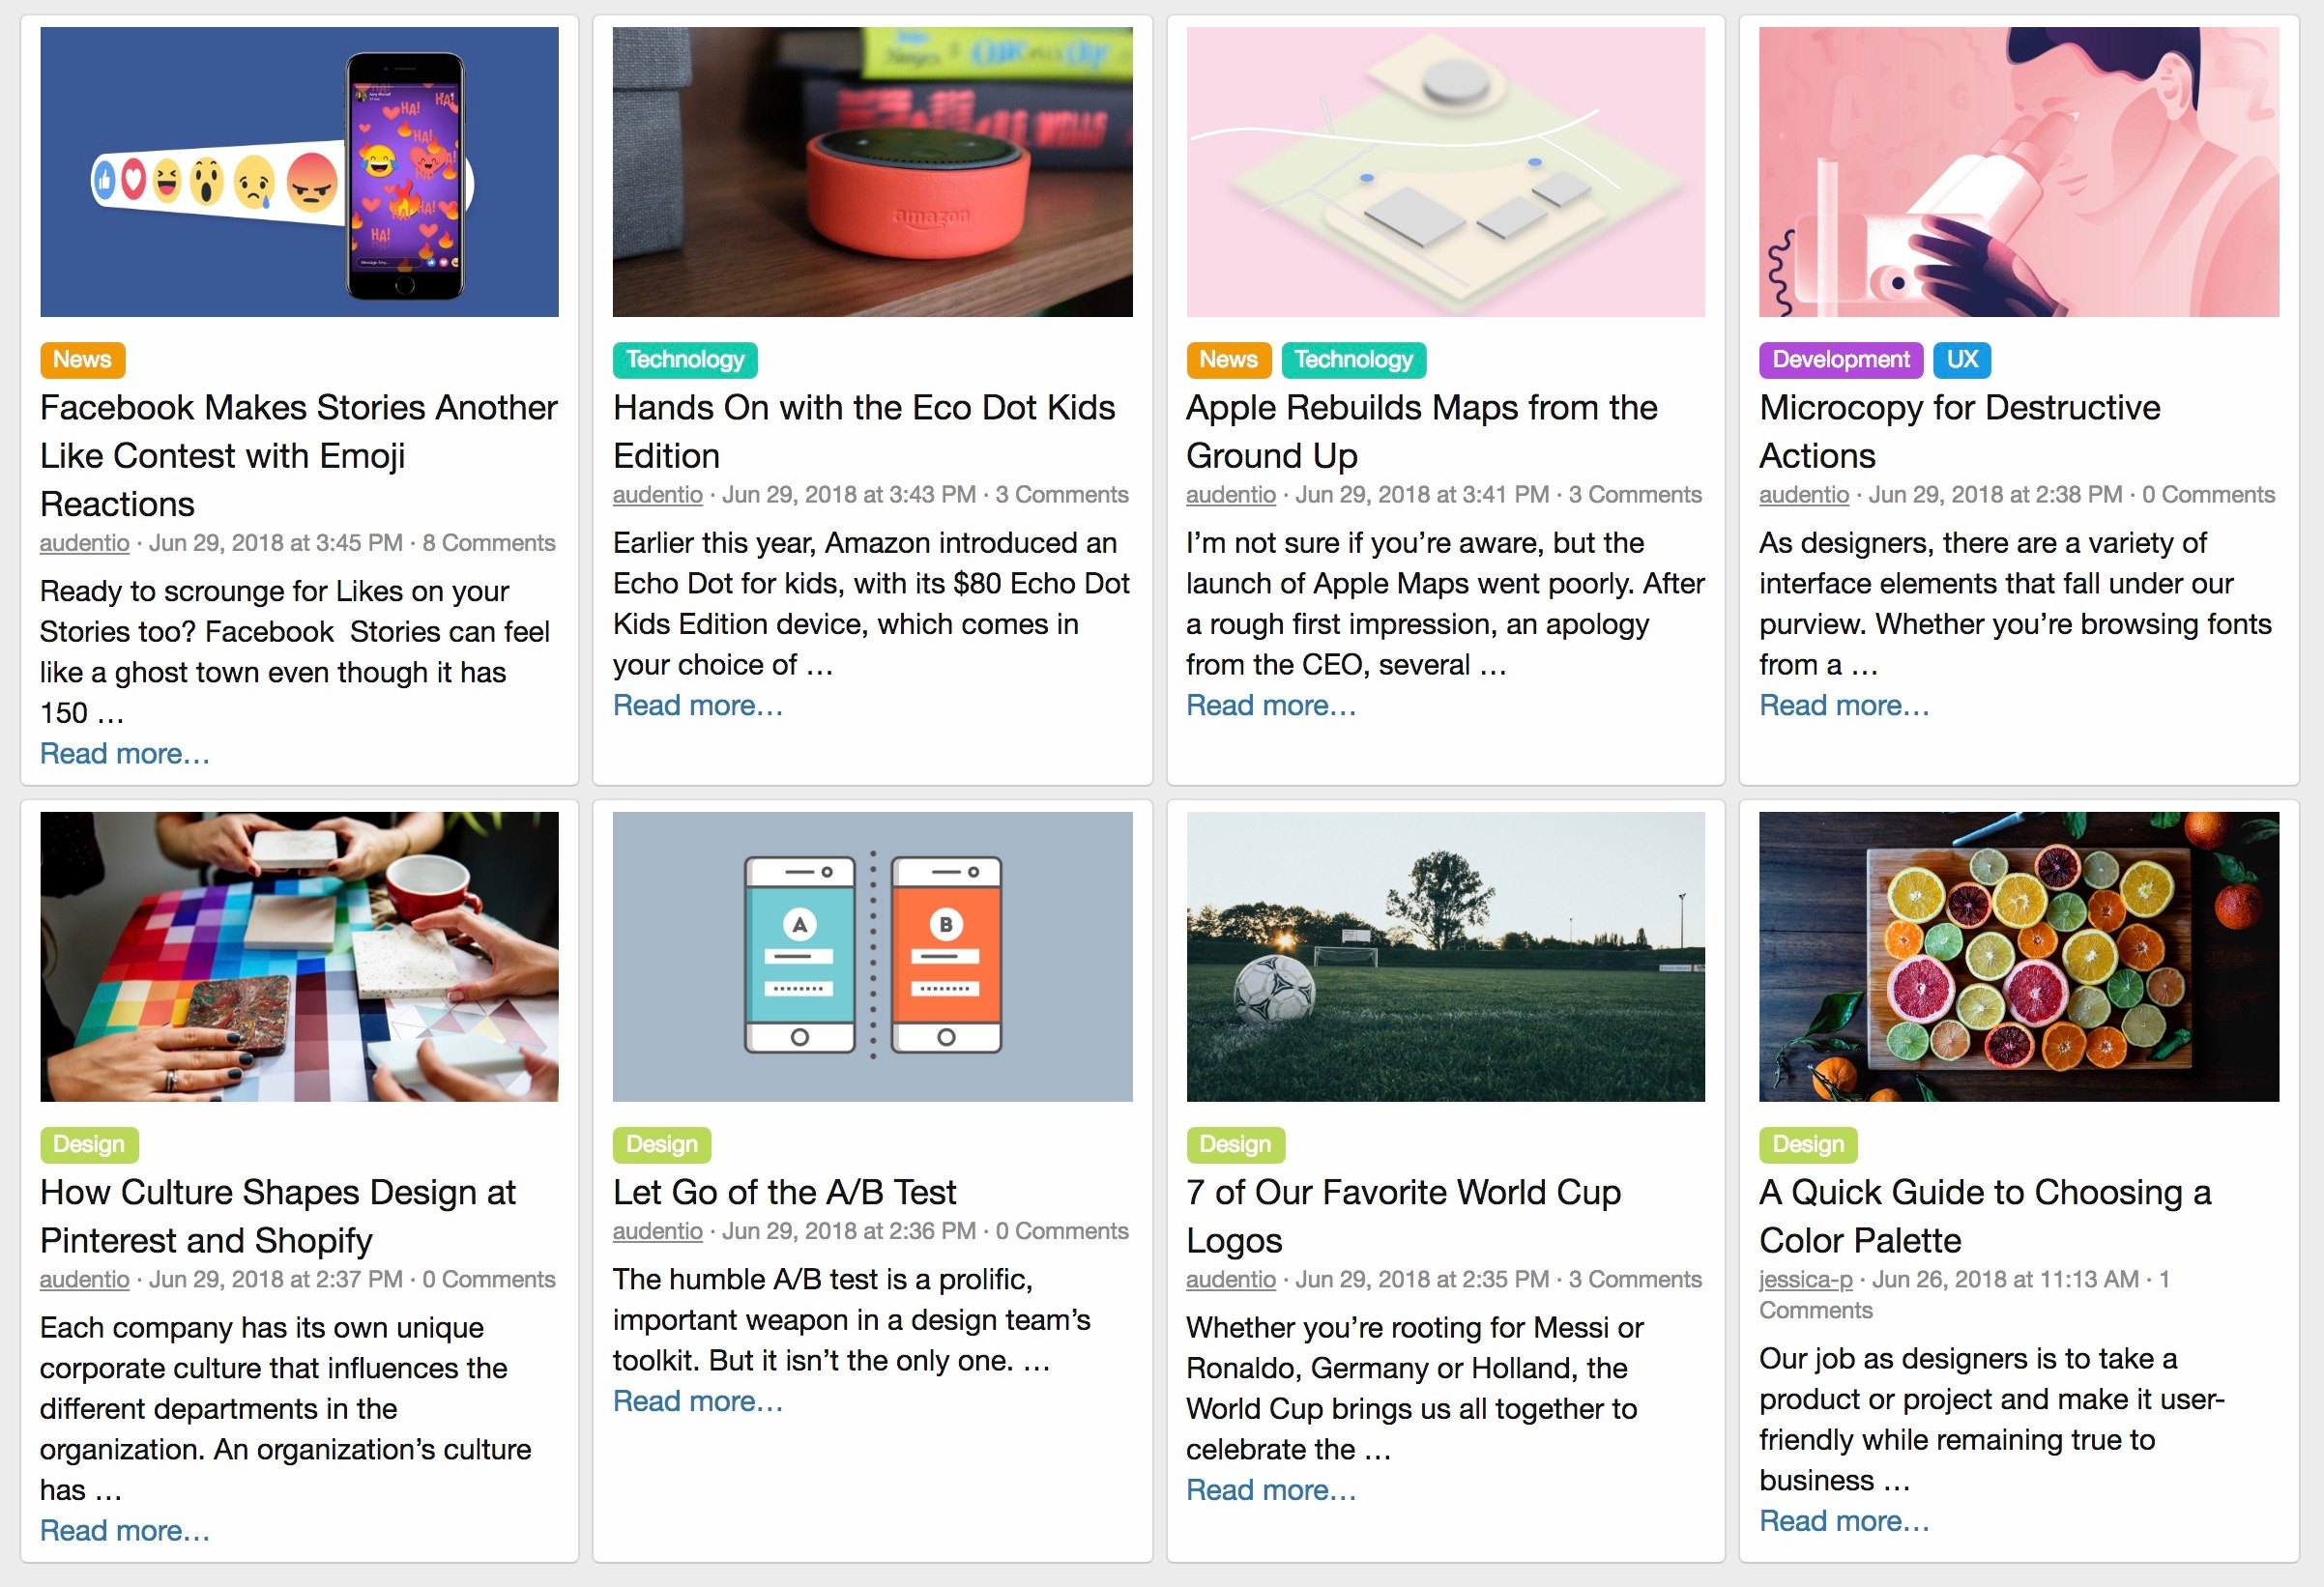Click the purple Development category tag
The height and width of the screenshot is (1587, 2324).
tap(1840, 360)
